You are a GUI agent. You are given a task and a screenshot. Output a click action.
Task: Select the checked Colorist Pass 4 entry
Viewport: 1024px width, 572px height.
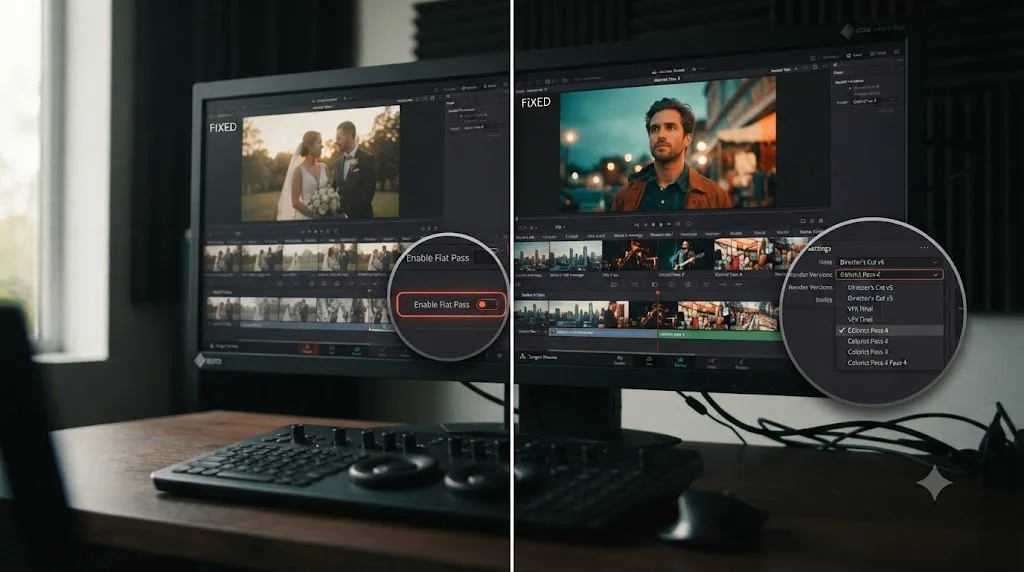coord(889,330)
